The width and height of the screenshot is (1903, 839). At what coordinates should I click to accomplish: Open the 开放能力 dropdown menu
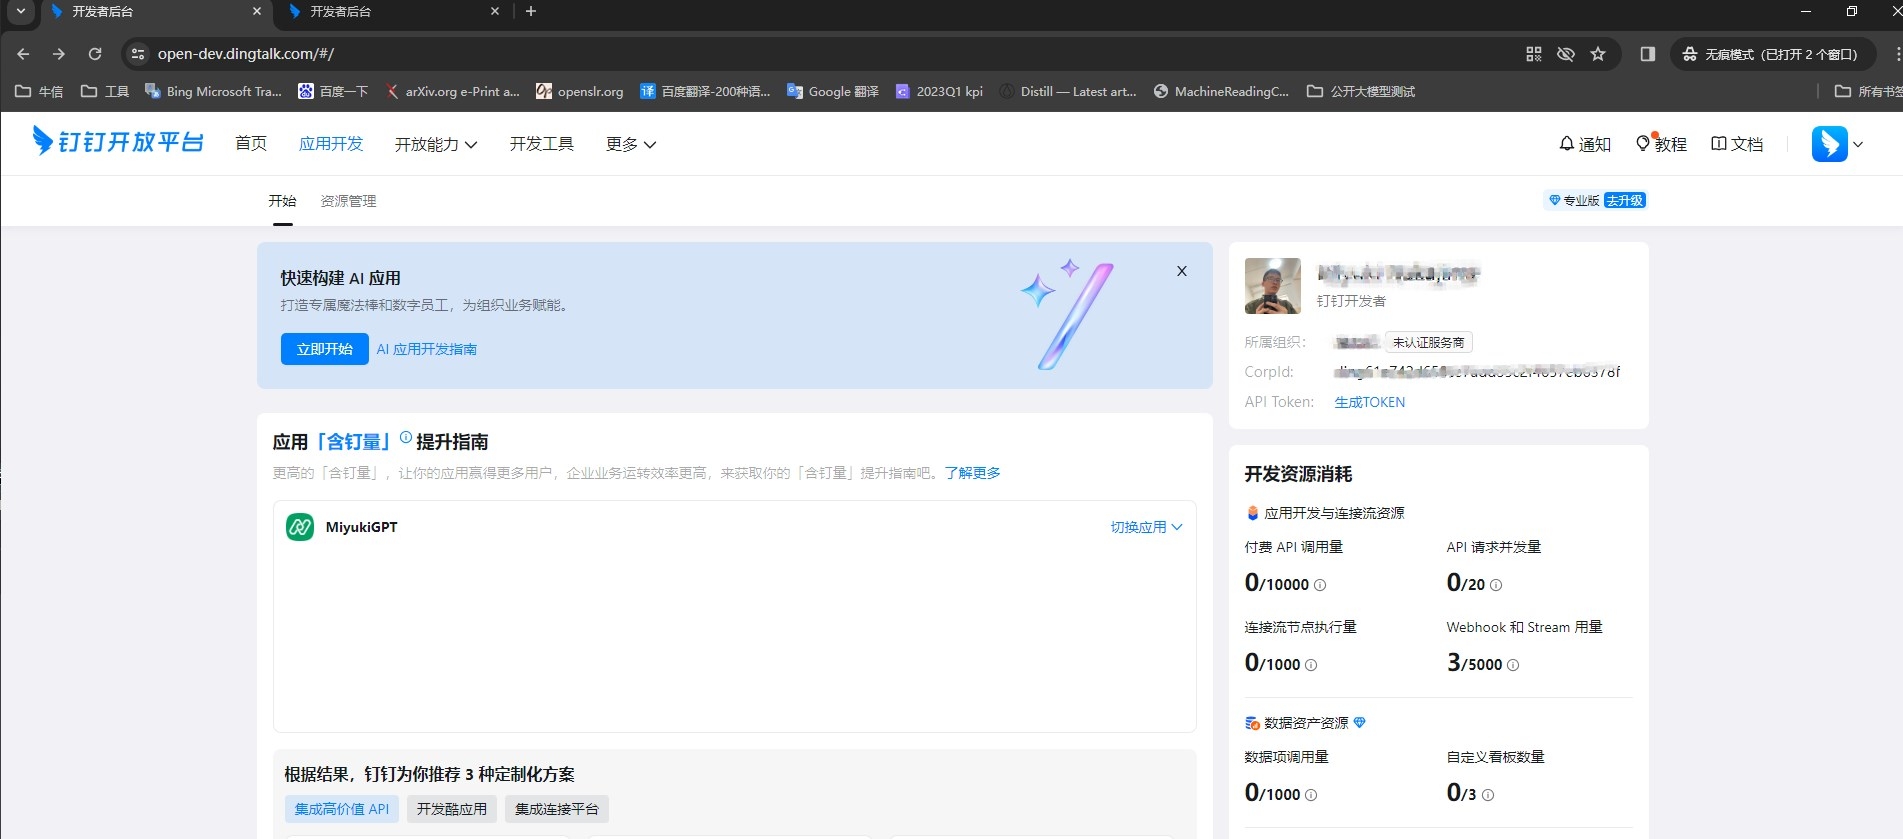(x=436, y=144)
